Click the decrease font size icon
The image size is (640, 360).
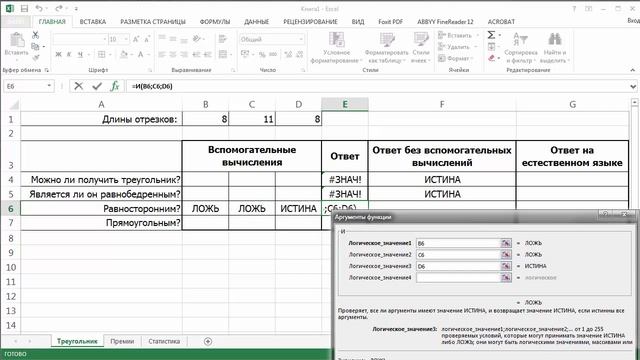(147, 39)
